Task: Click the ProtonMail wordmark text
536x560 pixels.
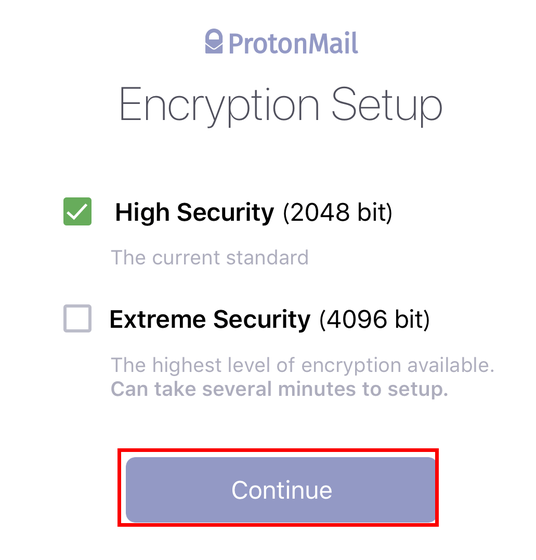Action: [293, 44]
